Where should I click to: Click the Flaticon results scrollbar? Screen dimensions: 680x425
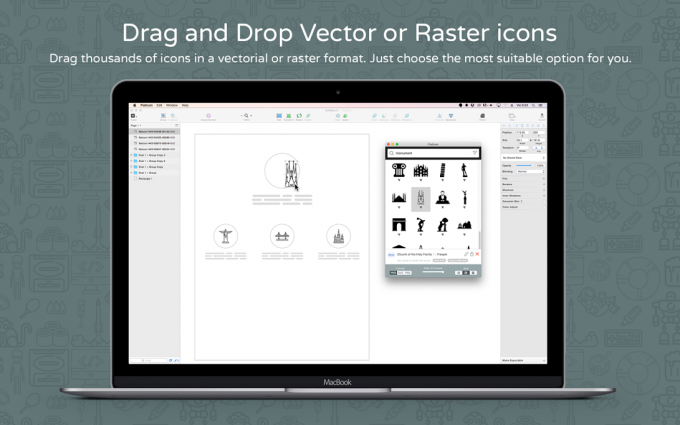click(x=479, y=239)
